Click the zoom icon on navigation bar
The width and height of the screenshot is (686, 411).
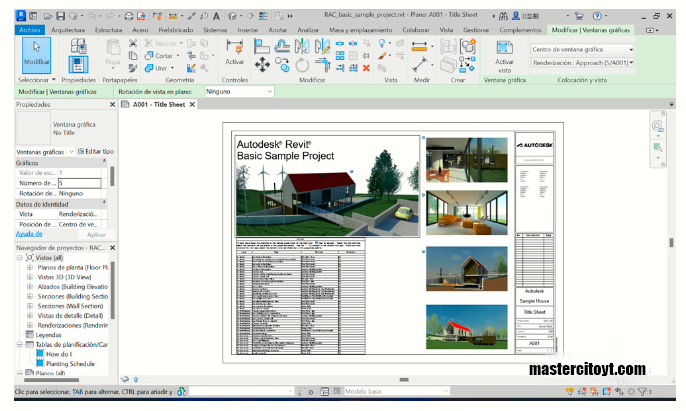point(657,148)
